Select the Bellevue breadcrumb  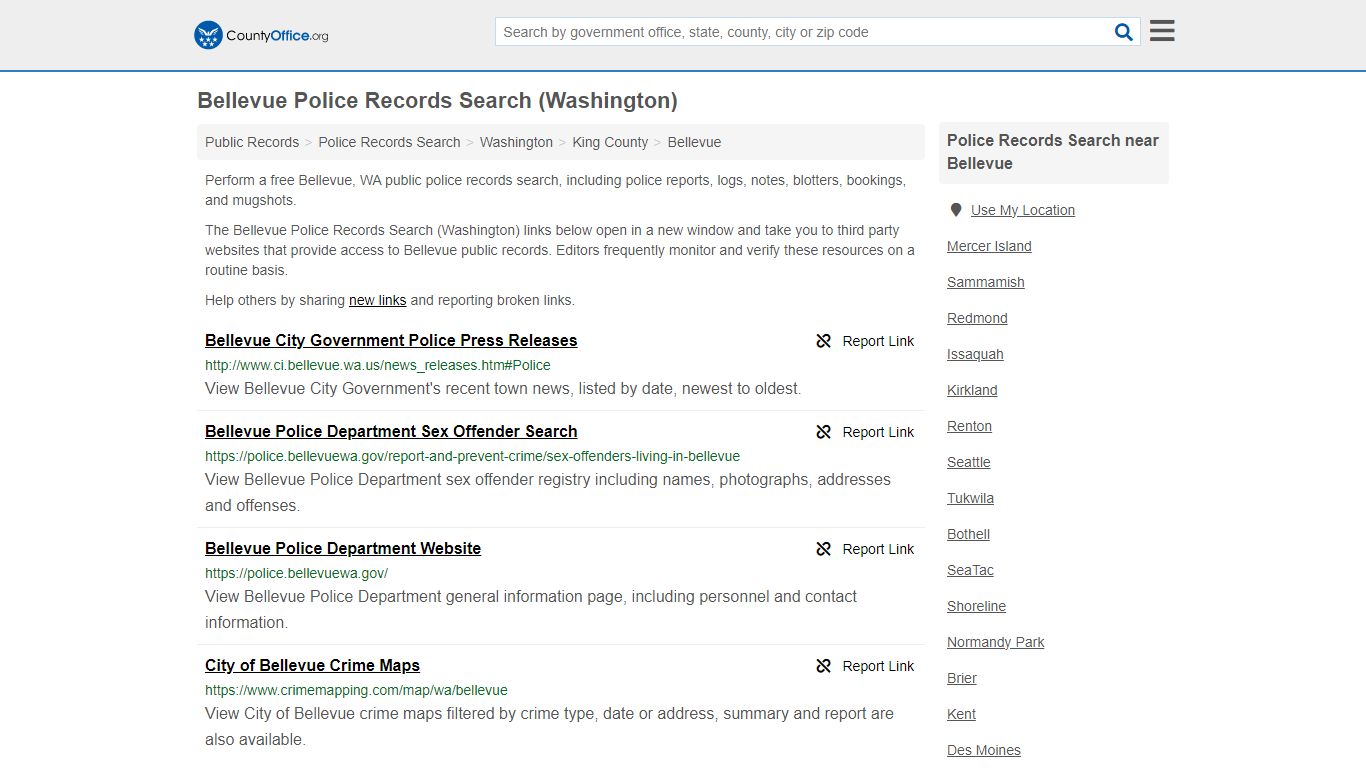pos(694,142)
